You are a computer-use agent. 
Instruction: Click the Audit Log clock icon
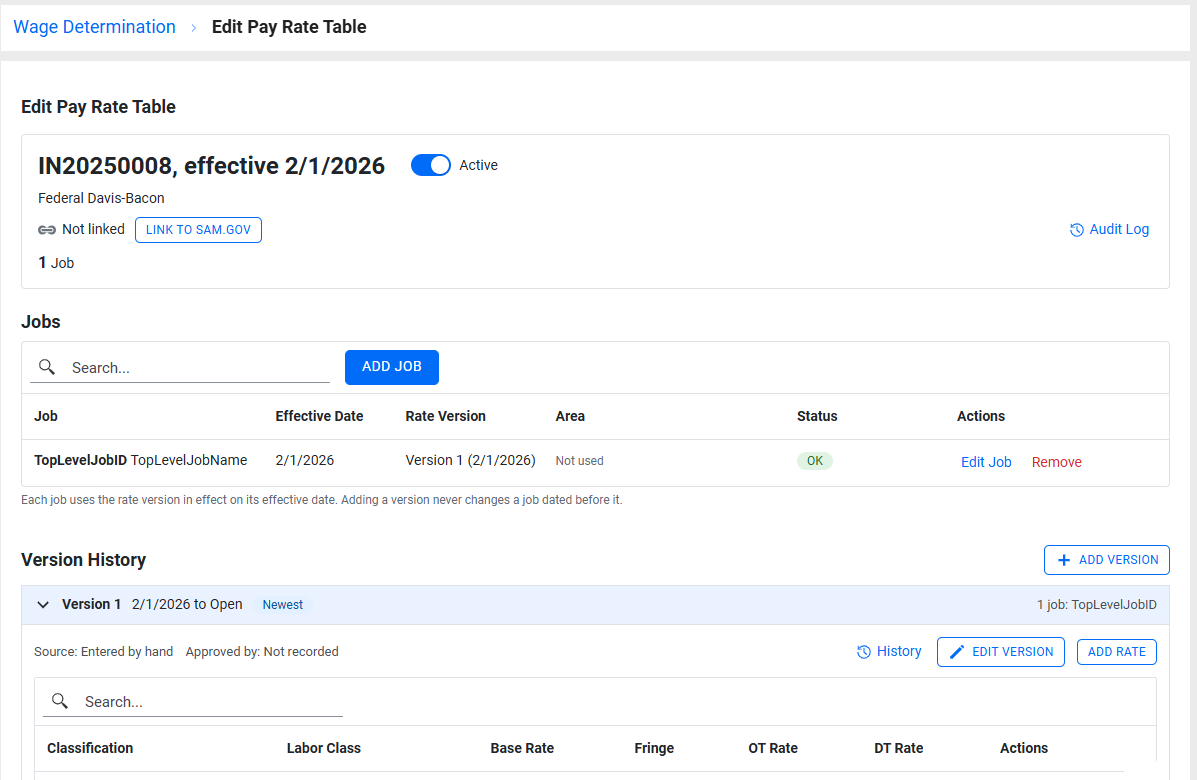click(x=1076, y=230)
